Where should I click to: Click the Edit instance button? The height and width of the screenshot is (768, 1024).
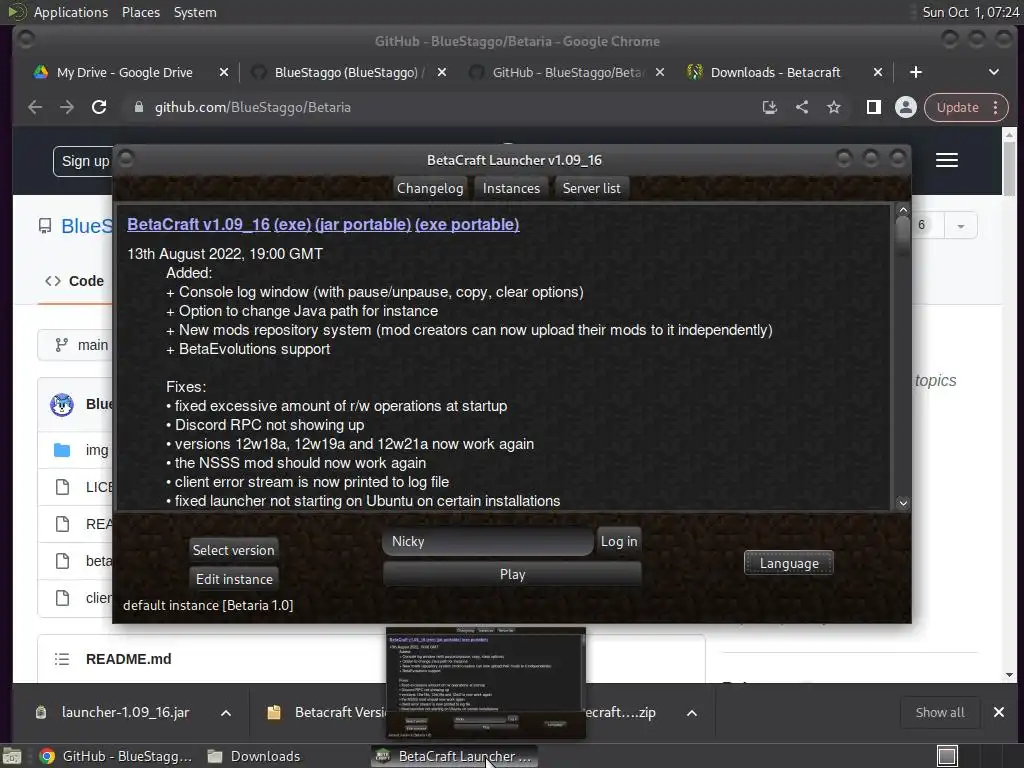[234, 579]
